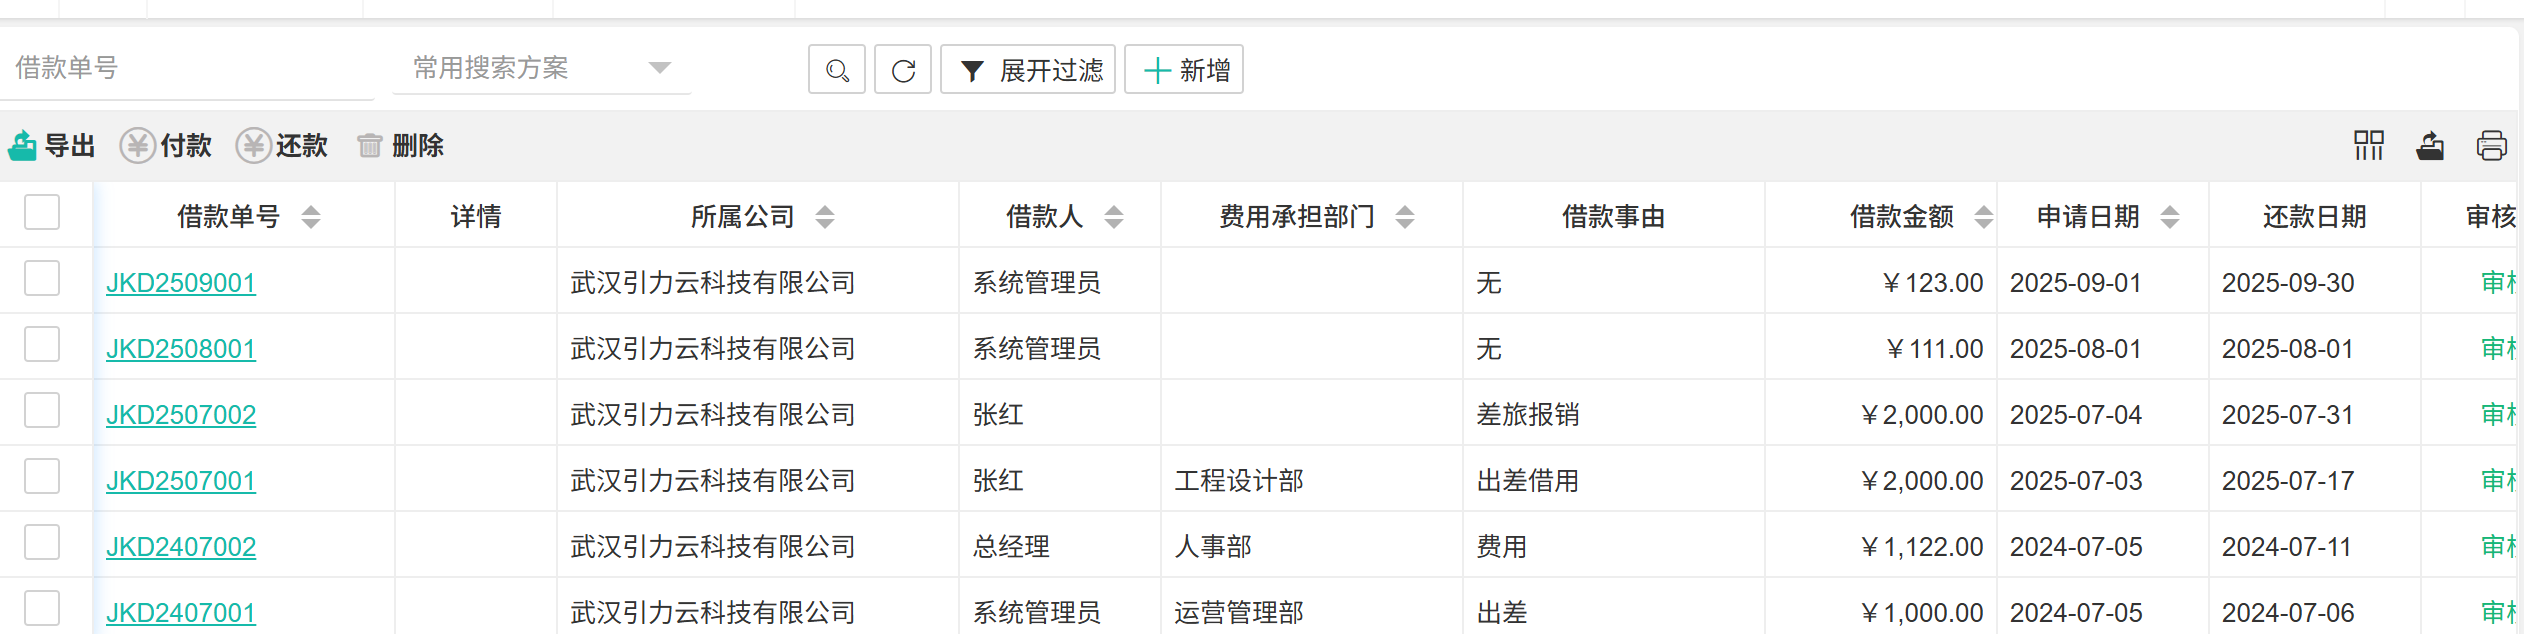Click the magnifier search icon button
Viewport: 2524px width, 634px height.
tap(836, 70)
